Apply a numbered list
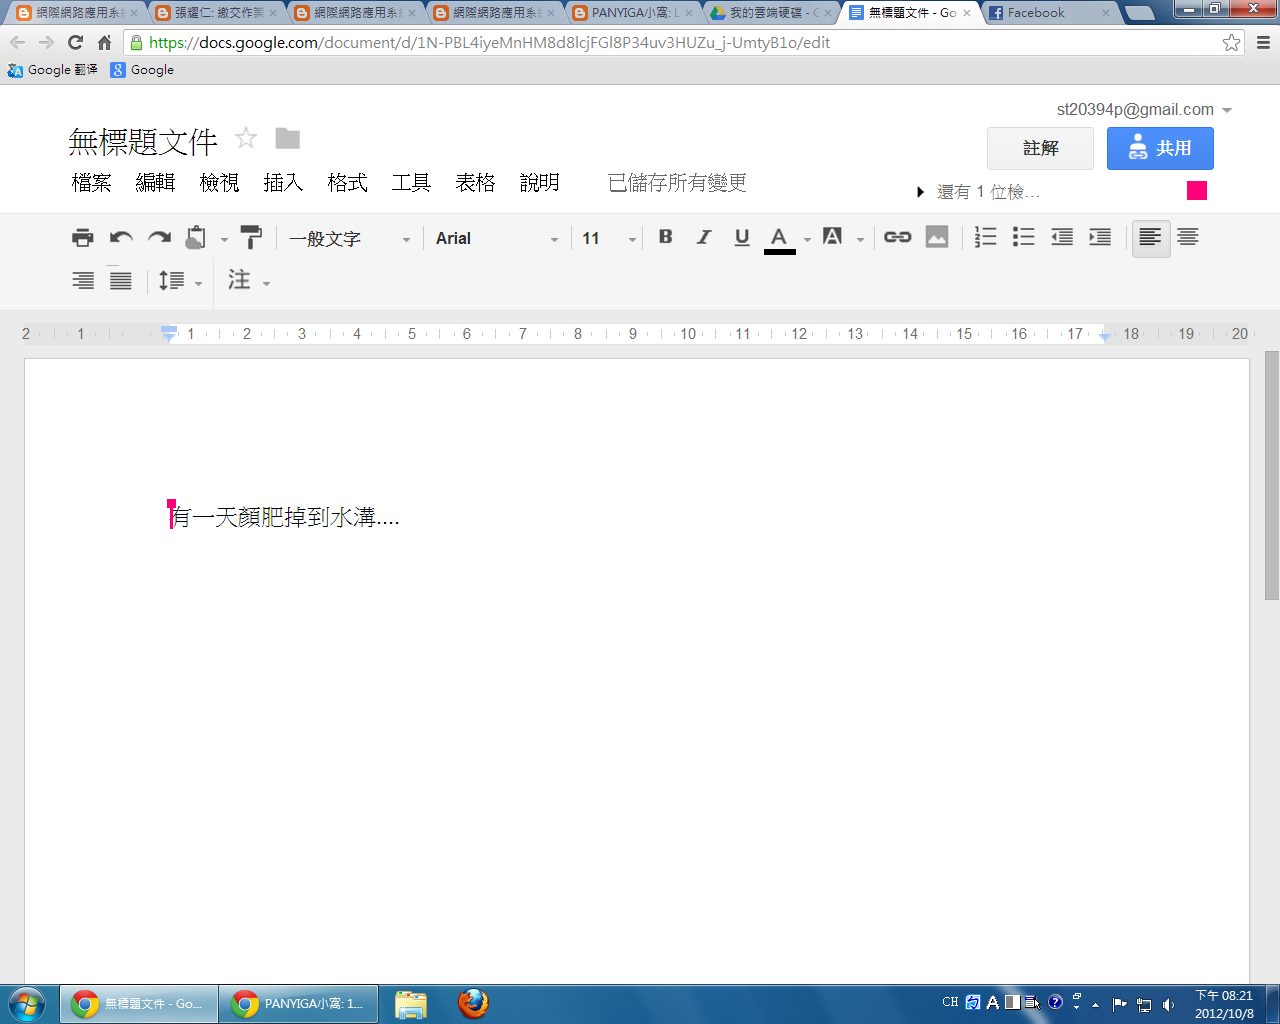The width and height of the screenshot is (1280, 1024). 985,238
